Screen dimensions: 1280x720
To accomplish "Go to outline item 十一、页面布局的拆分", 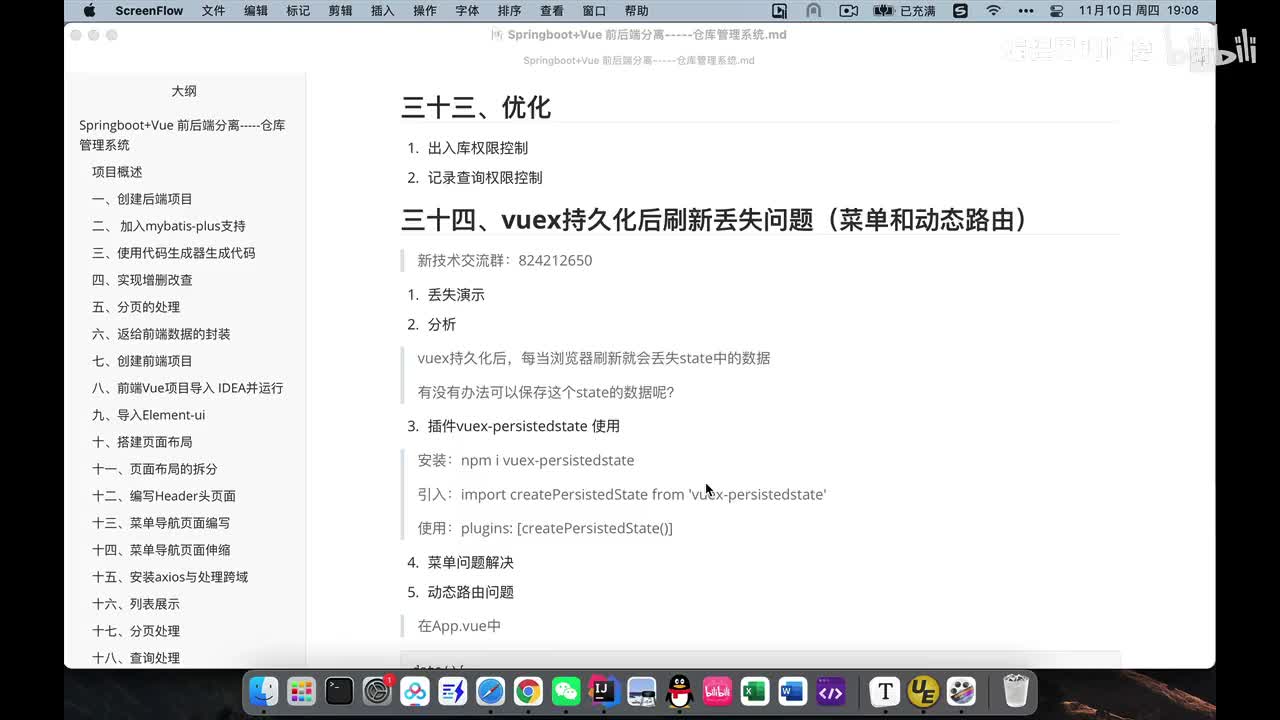I will click(x=154, y=469).
